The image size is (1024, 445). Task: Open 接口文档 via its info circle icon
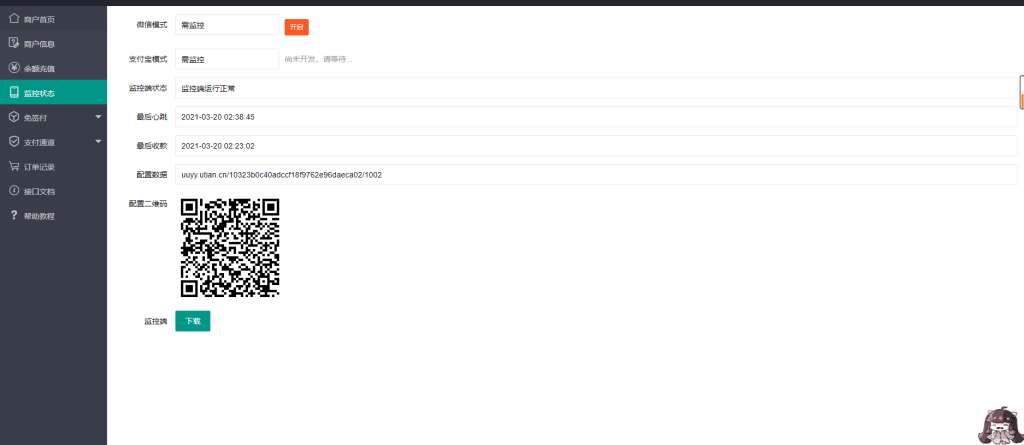(14, 191)
